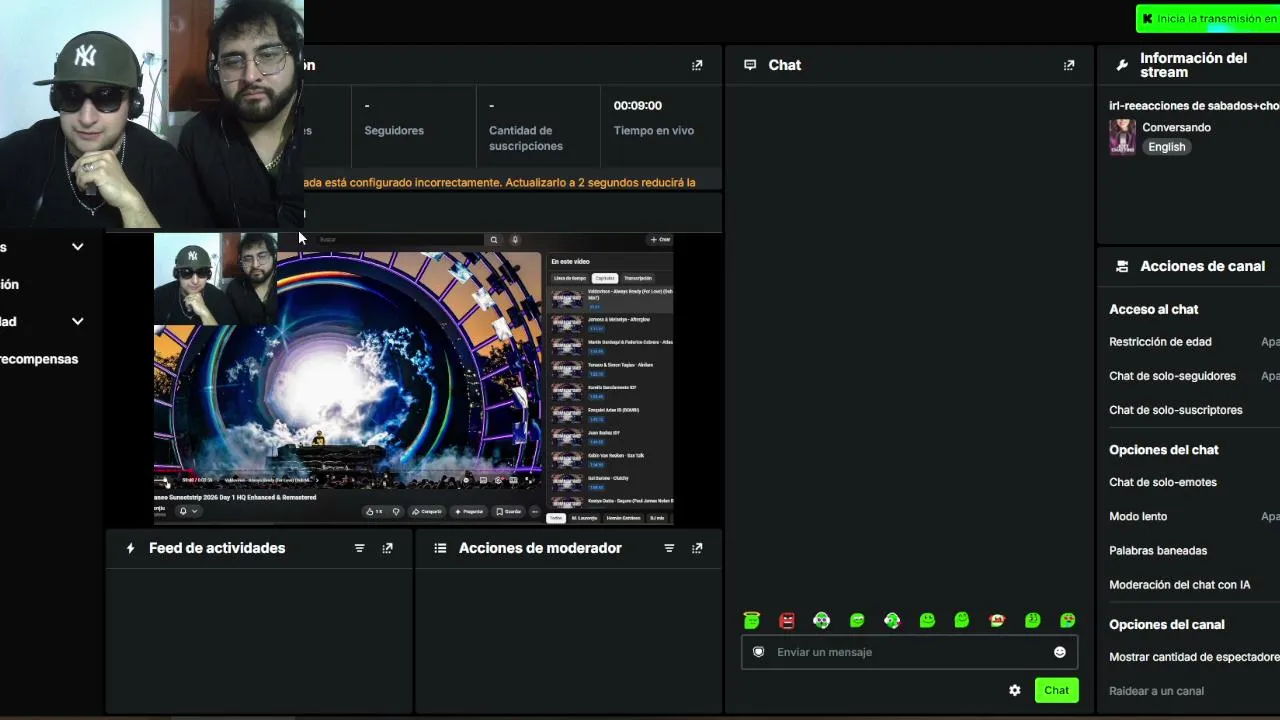
Task: Open the notification bell dropdown in preview
Action: click(x=188, y=511)
